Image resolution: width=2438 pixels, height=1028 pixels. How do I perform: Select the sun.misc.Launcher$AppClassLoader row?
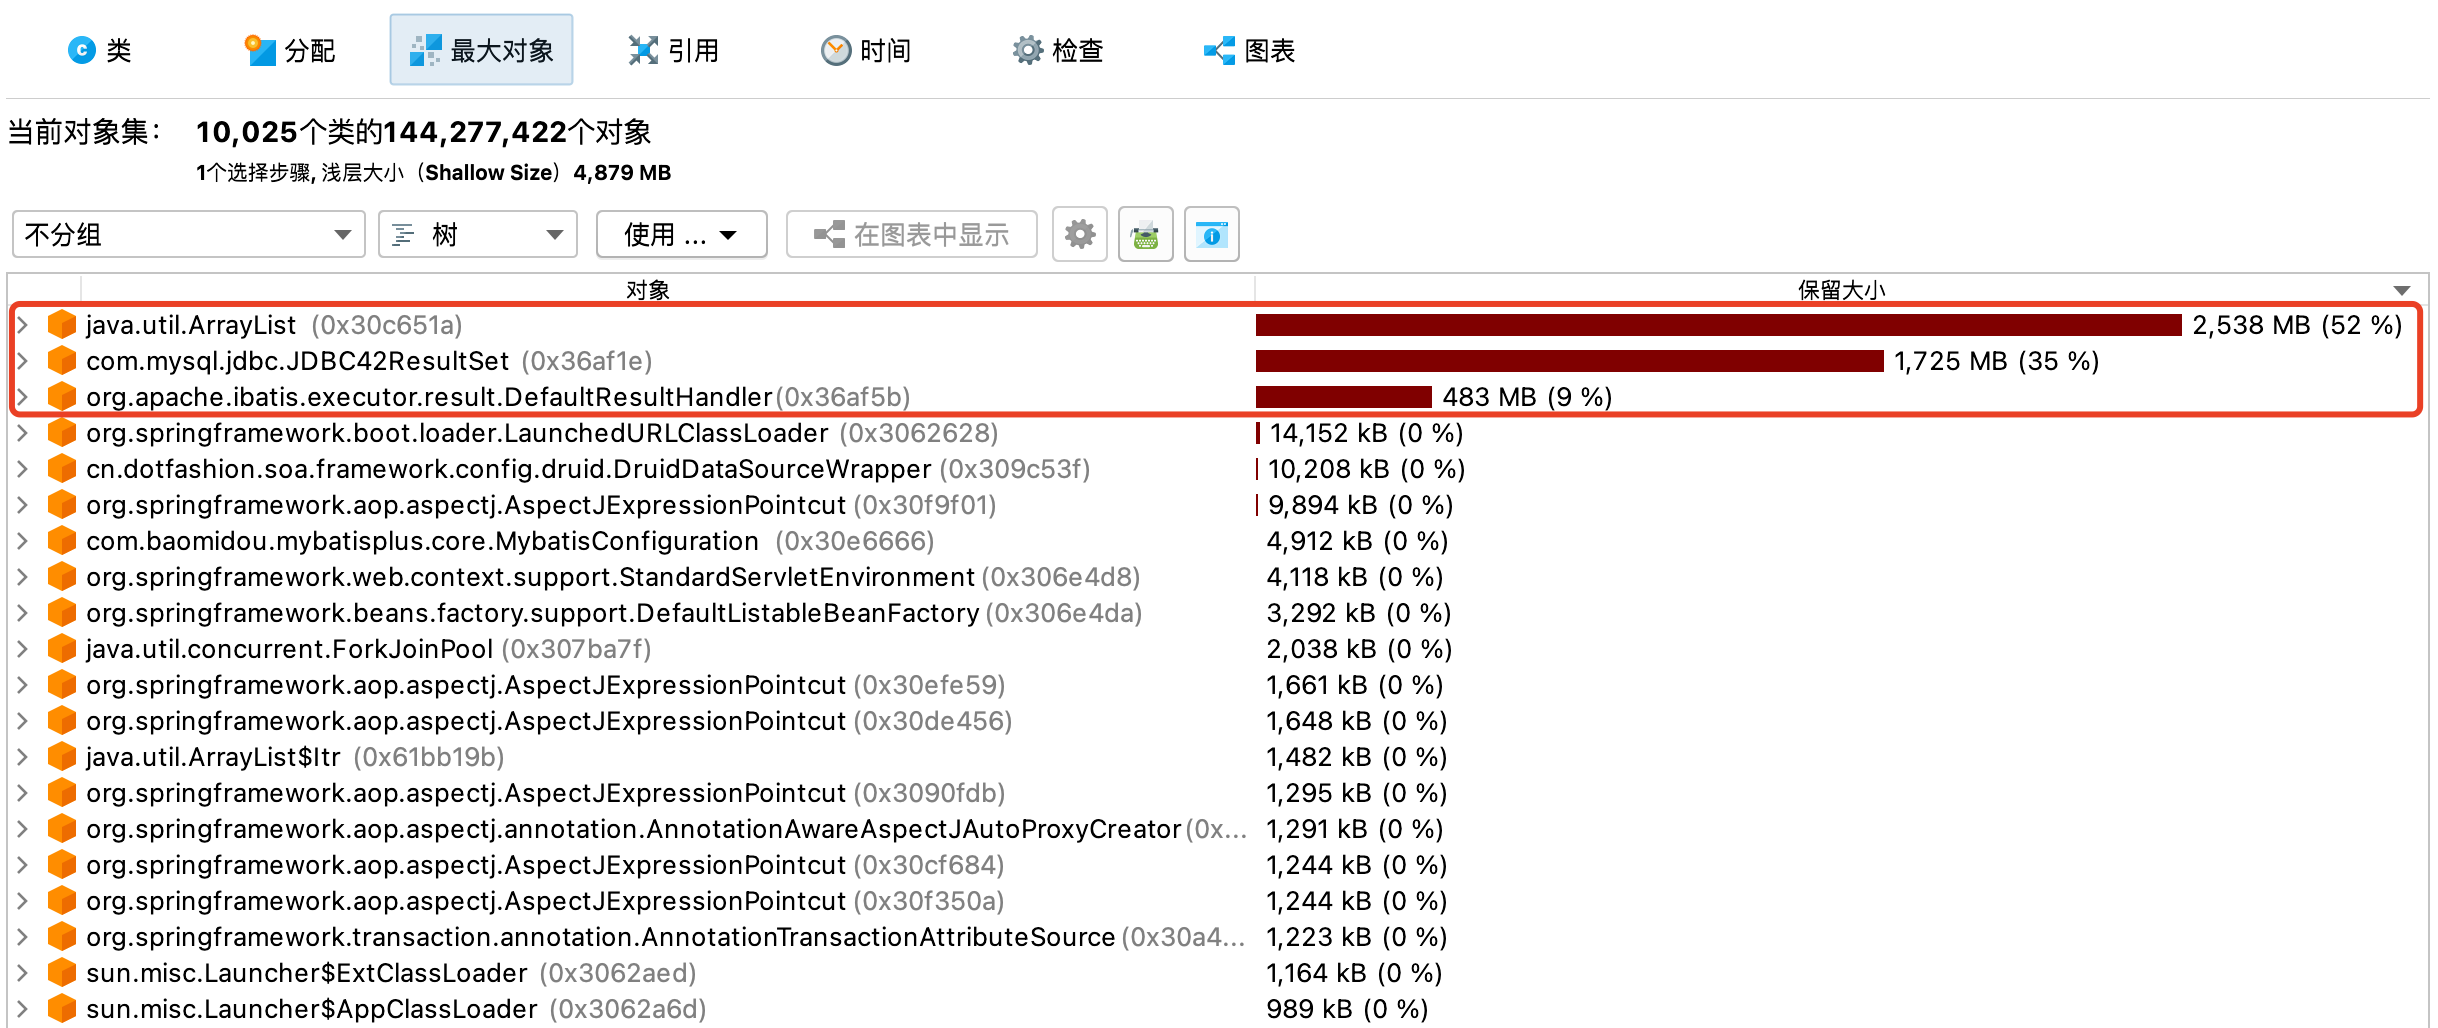1218,1008
